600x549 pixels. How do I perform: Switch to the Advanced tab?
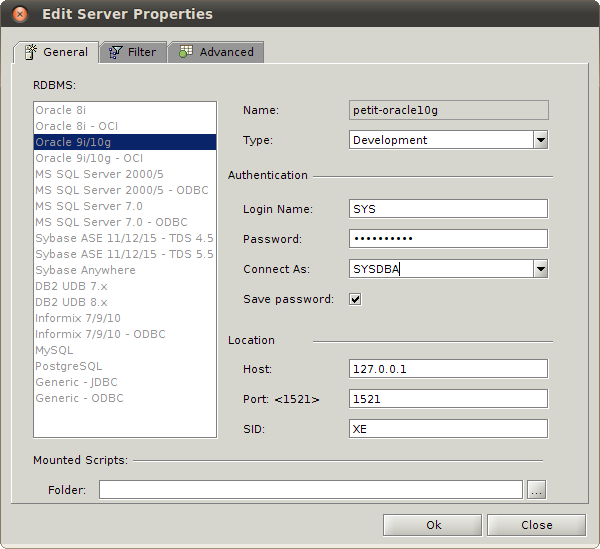pos(216,52)
